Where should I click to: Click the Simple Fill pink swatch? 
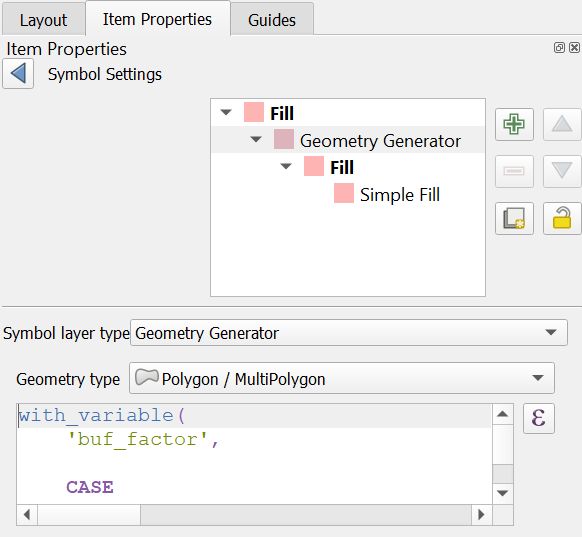click(344, 193)
